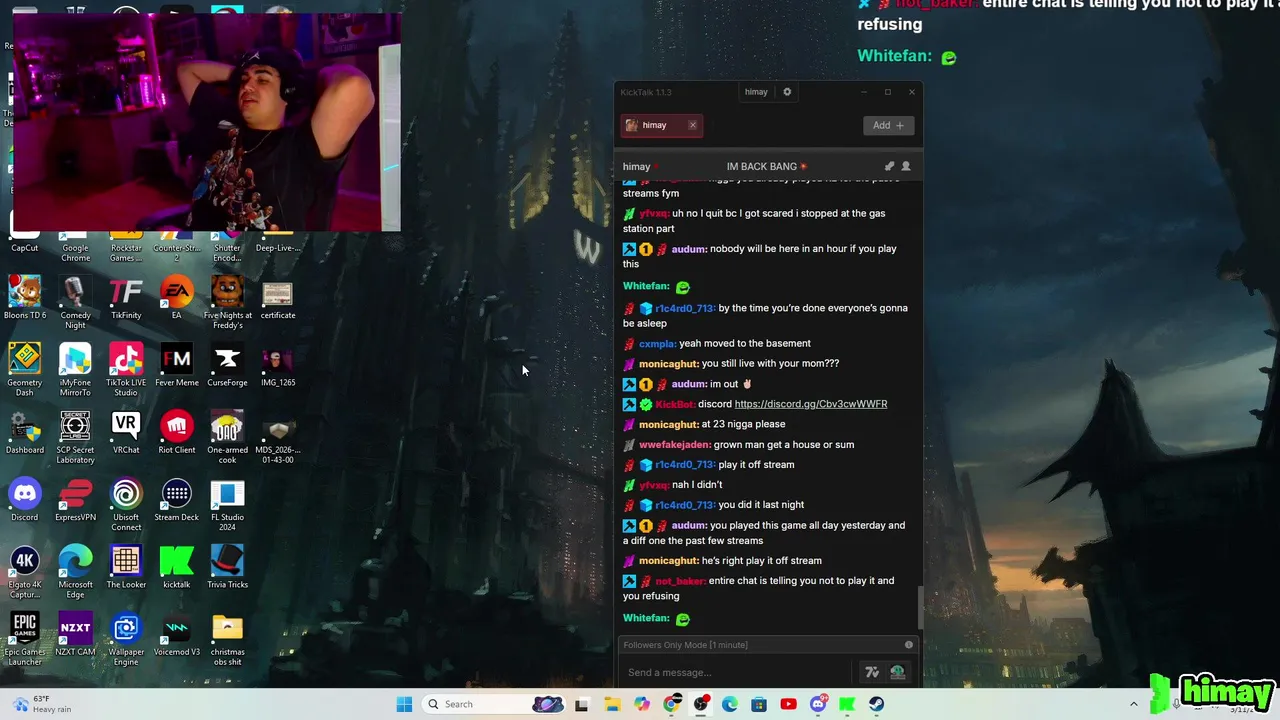Click the himay user menu in title bar

click(x=756, y=92)
